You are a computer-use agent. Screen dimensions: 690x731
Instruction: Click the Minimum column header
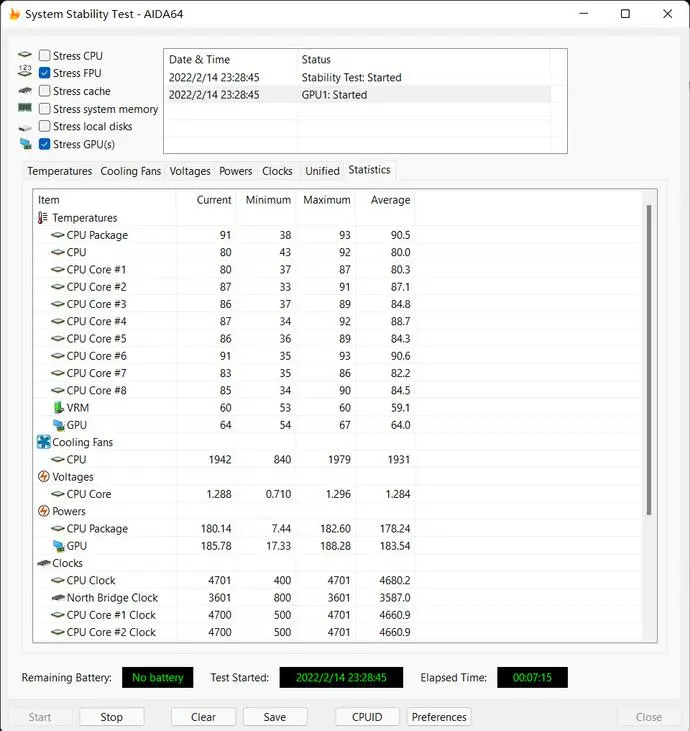268,200
